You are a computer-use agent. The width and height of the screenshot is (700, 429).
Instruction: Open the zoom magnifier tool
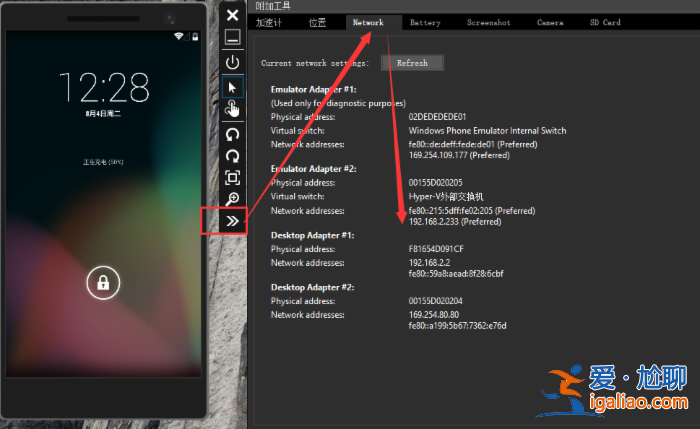232,200
